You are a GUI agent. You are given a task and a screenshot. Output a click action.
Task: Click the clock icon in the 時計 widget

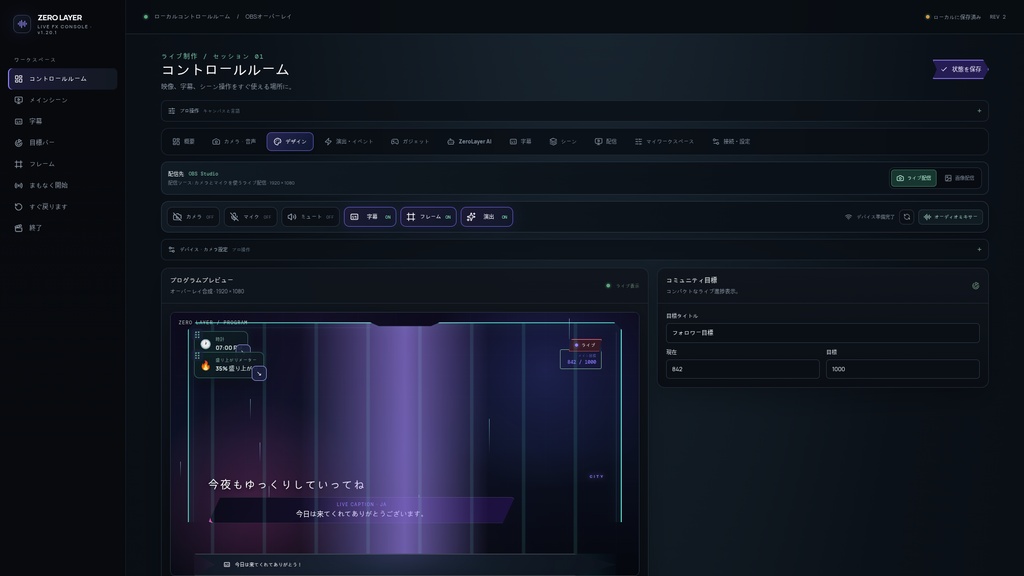point(206,344)
